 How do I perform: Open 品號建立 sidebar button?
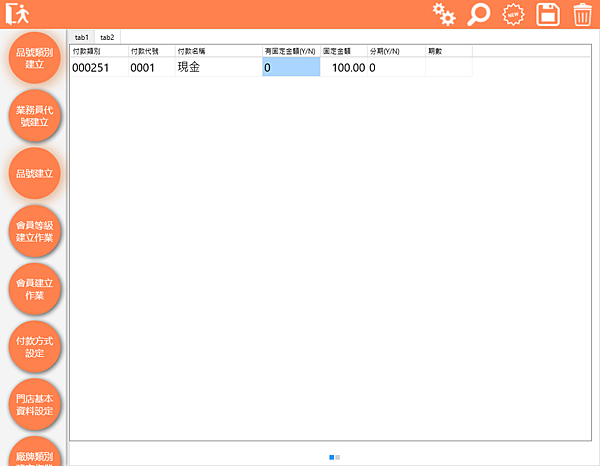tap(34, 173)
